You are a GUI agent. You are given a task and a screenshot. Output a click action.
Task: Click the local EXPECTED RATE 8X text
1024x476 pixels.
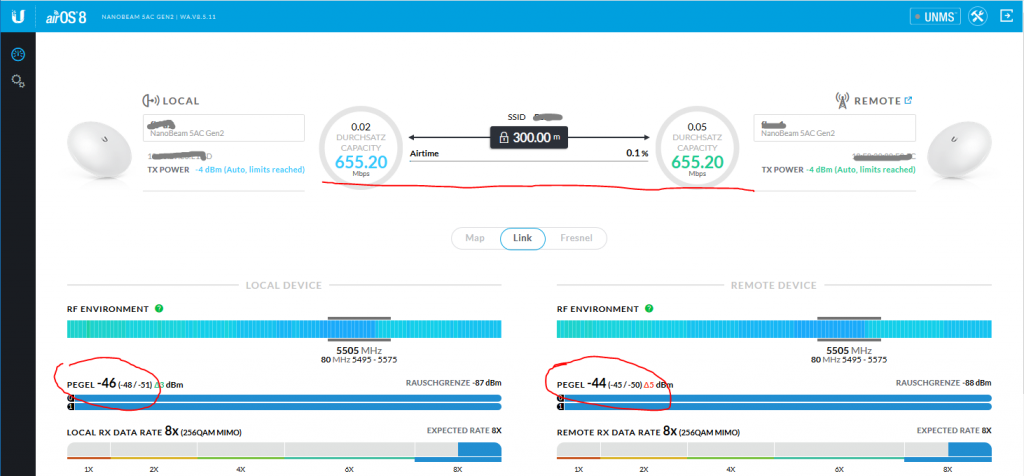464,430
